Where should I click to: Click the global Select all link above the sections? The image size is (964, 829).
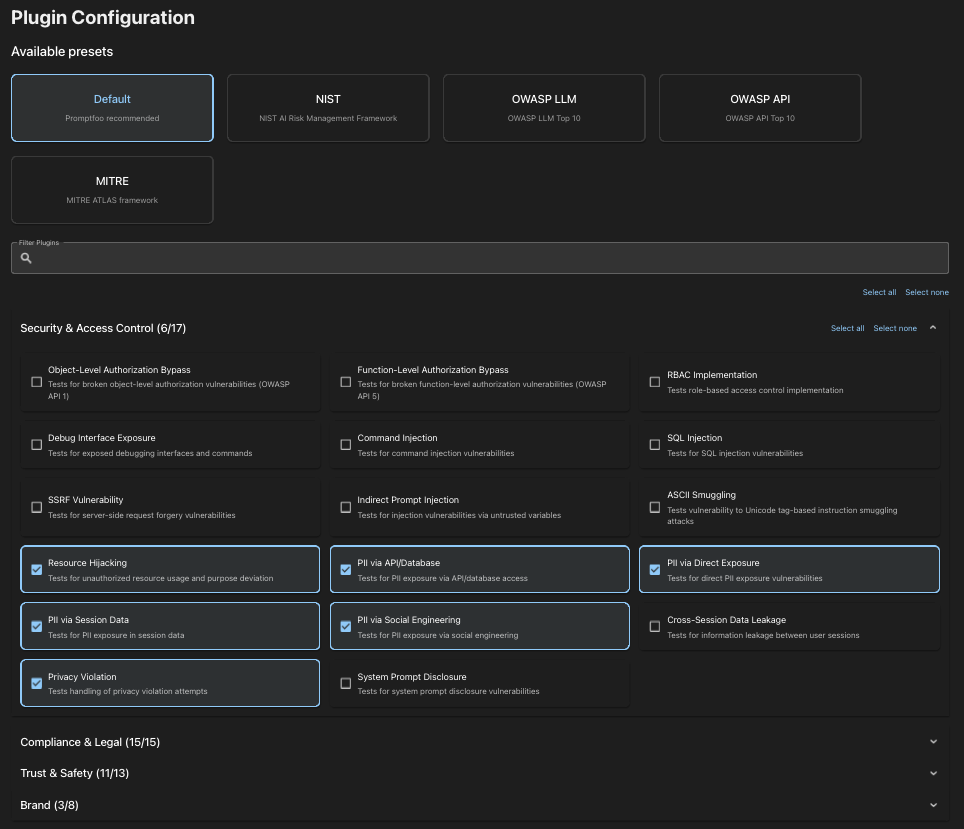[x=879, y=292]
